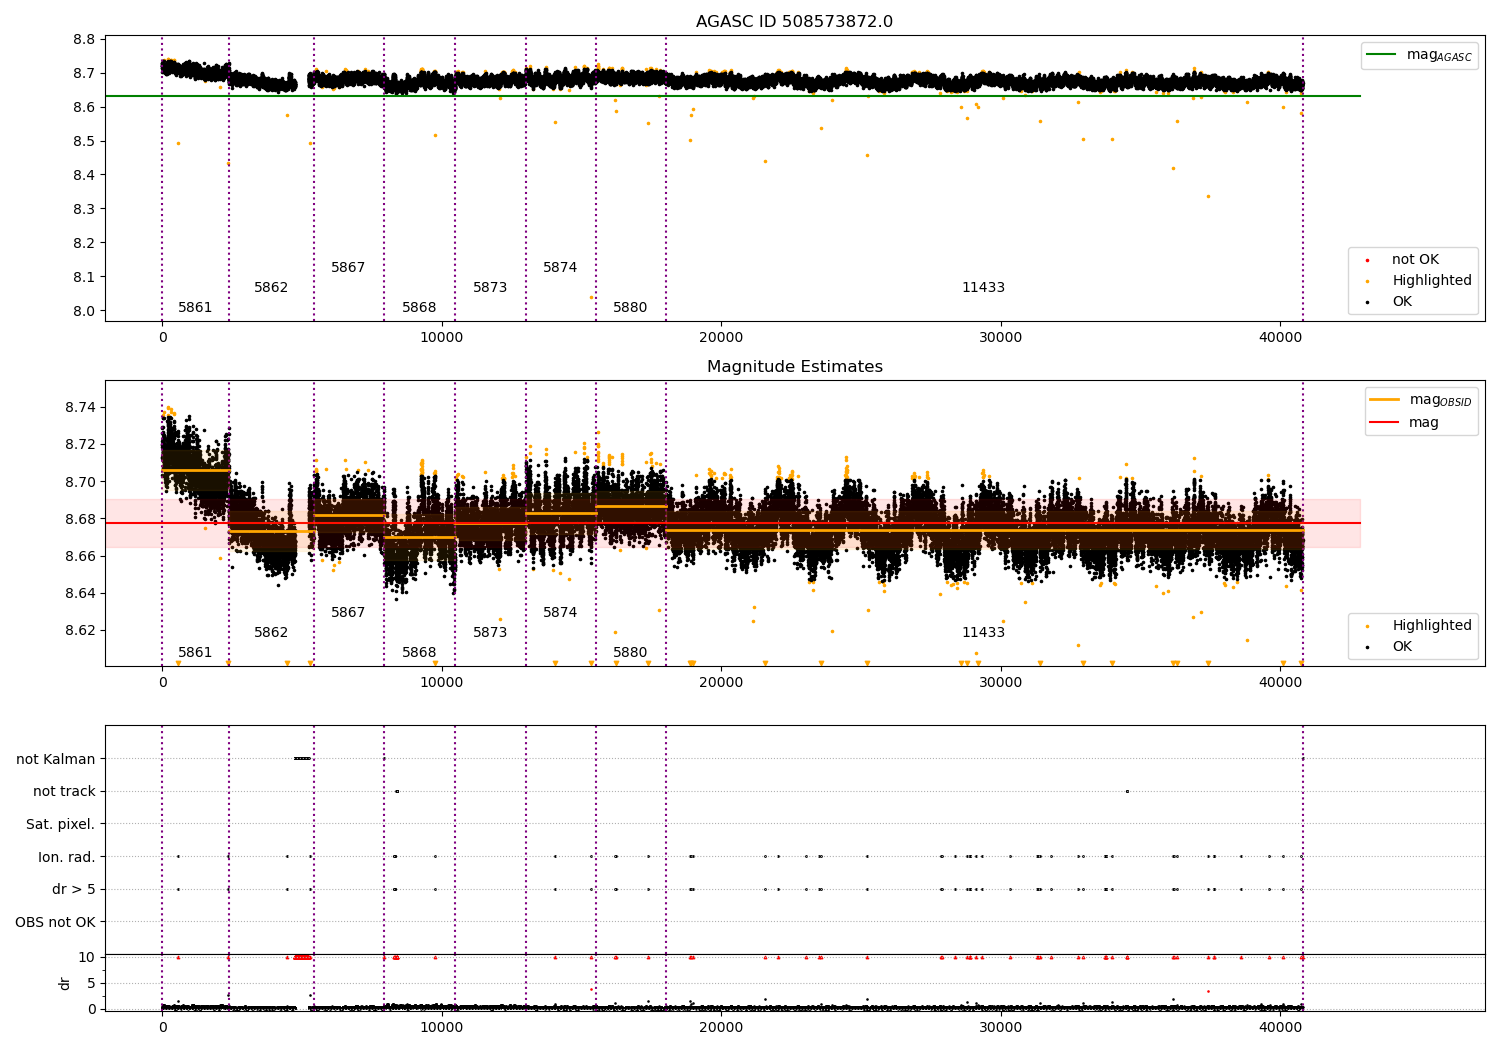Click observation label 5862 in Magnitude Estimates plot

tap(271, 633)
